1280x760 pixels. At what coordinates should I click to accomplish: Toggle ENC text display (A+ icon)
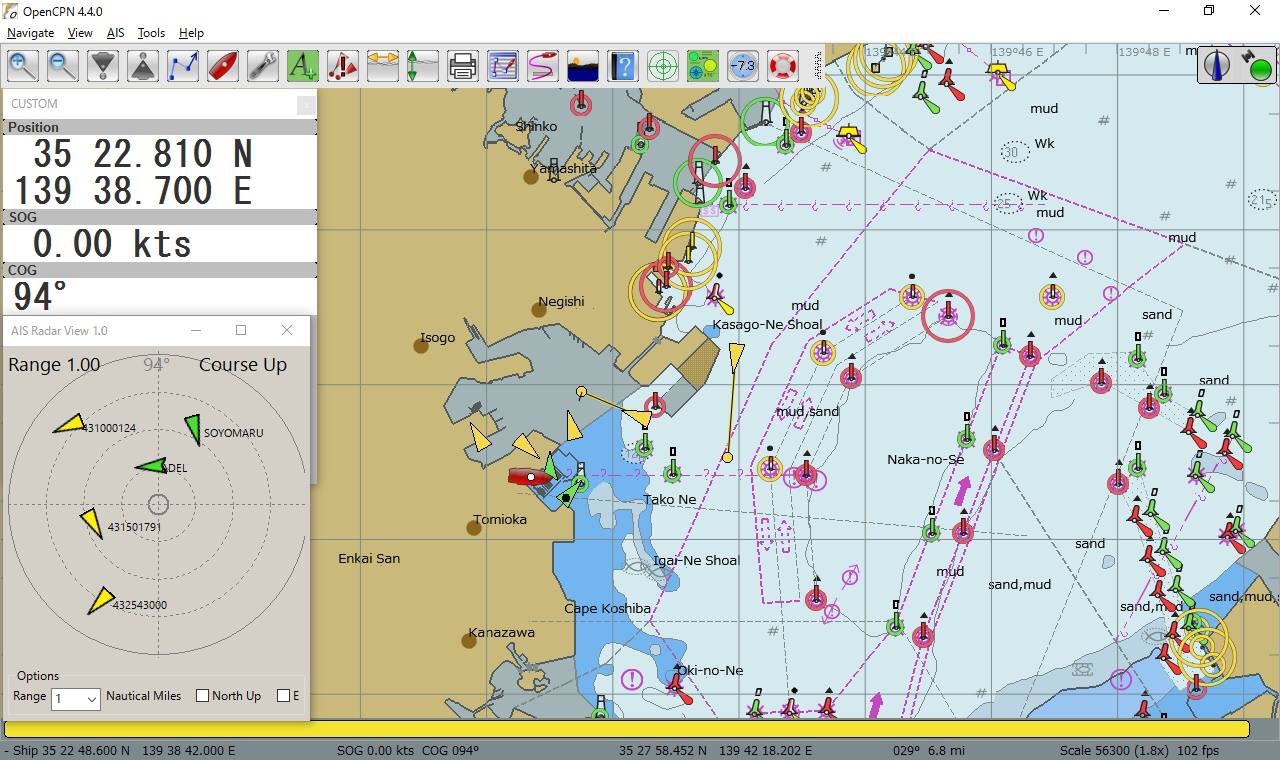pos(303,66)
